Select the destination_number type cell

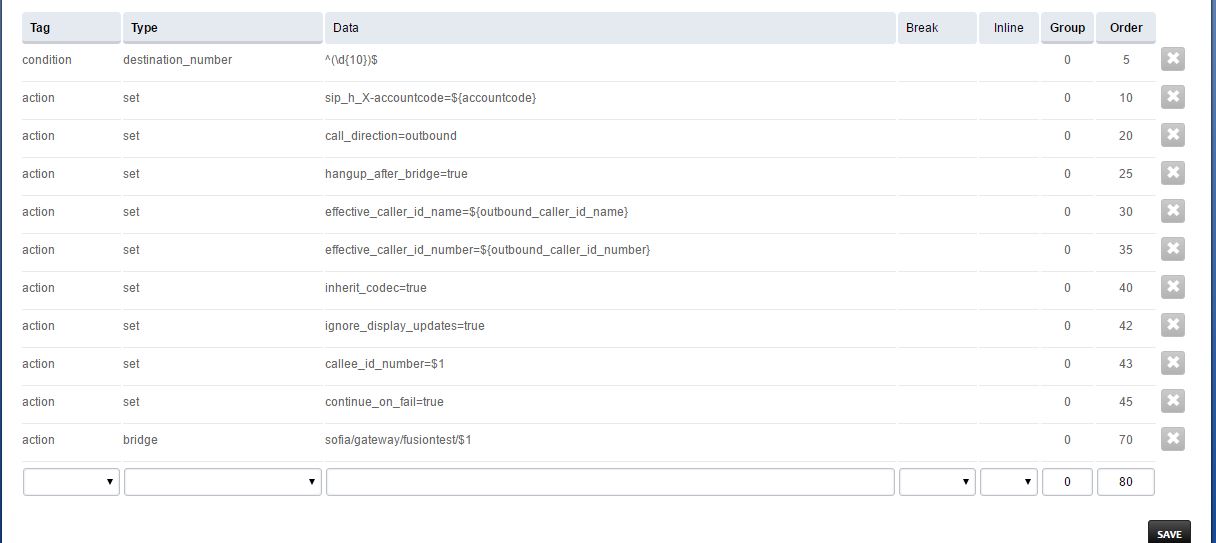(x=178, y=60)
